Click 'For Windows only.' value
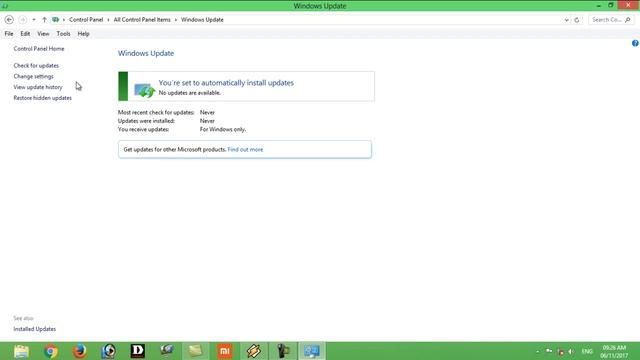640x360 pixels. click(x=223, y=129)
